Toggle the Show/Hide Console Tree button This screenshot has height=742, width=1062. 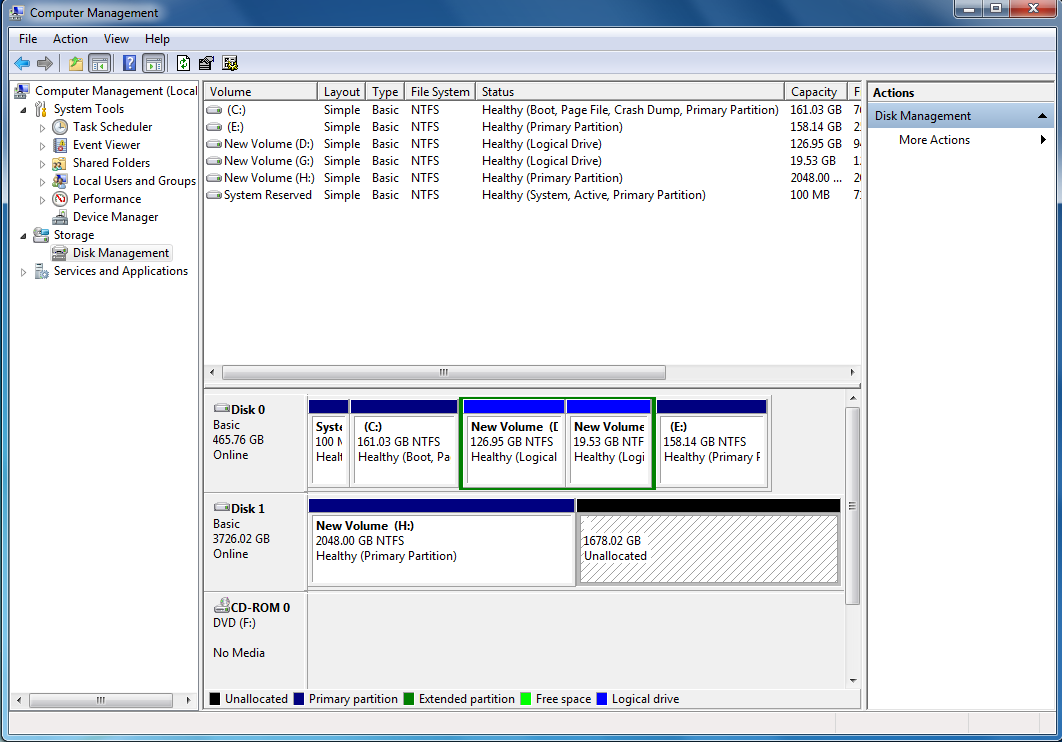(100, 64)
